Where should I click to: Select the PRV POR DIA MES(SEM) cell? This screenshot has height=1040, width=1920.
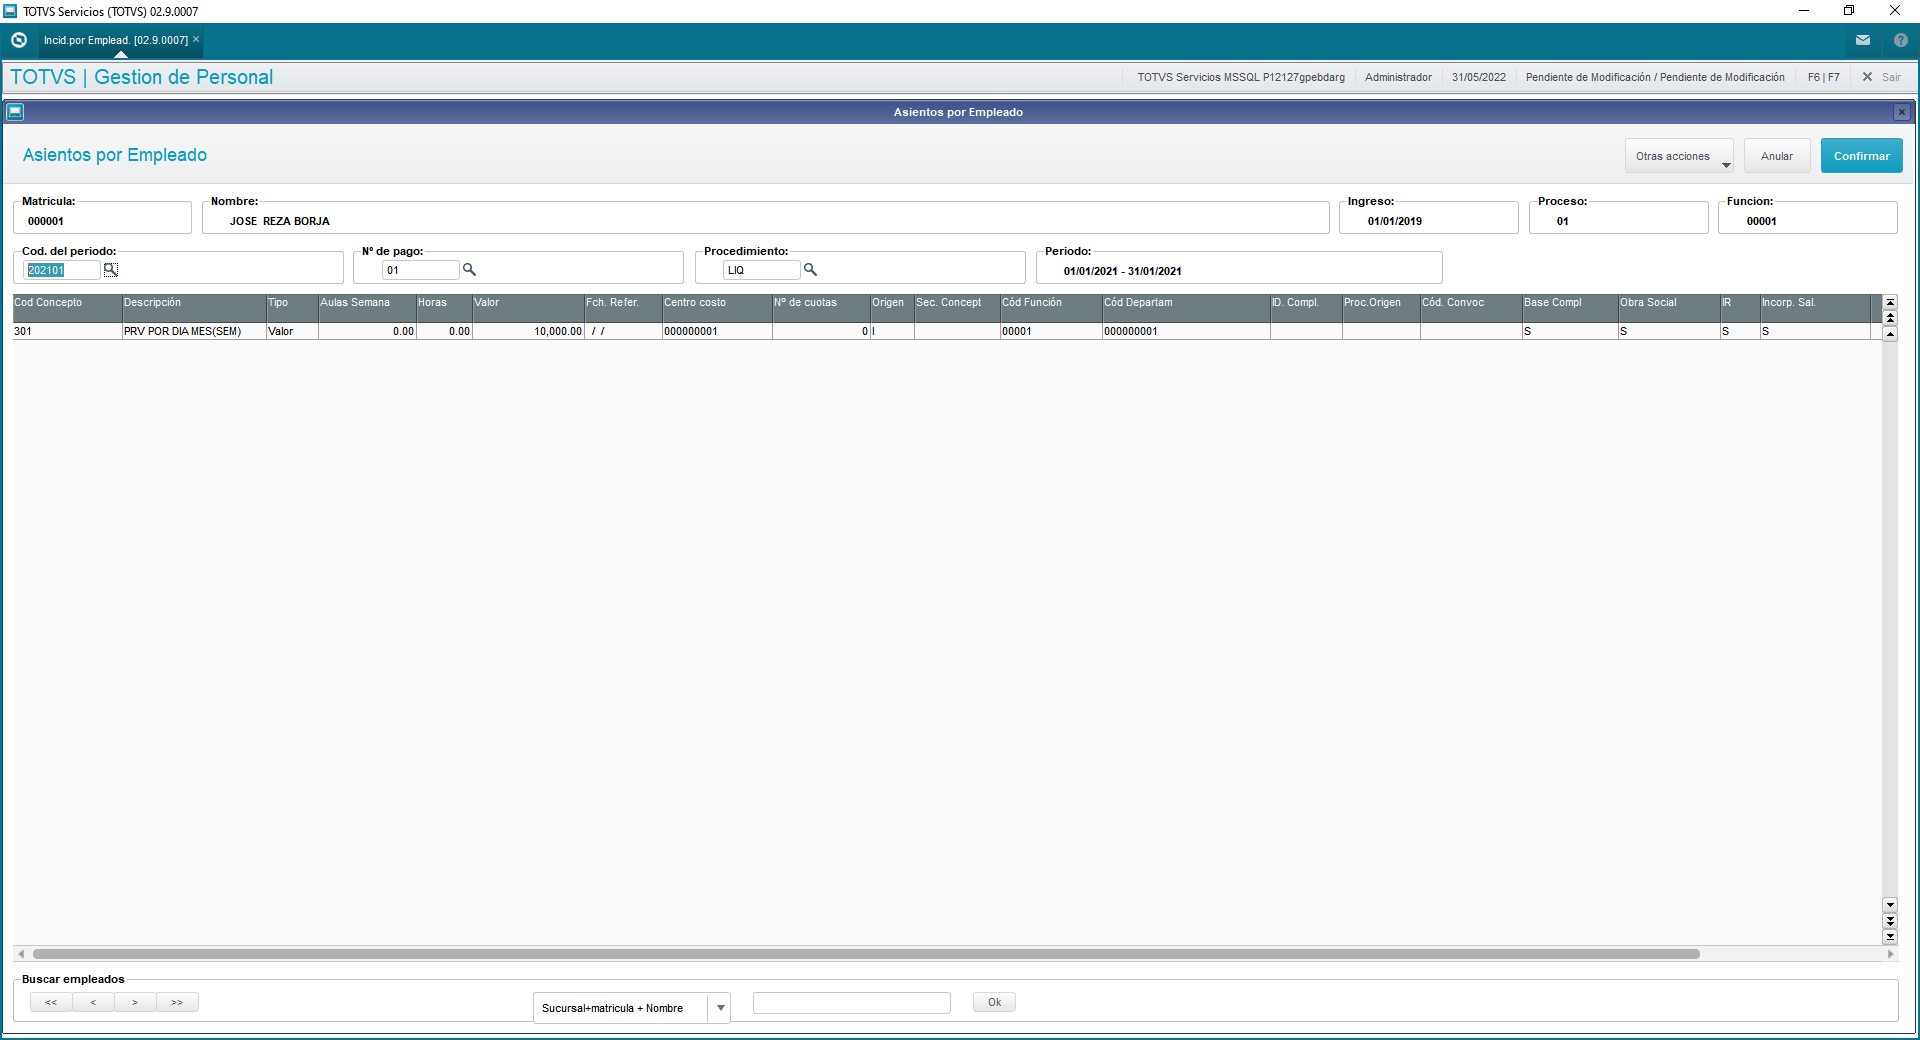(x=194, y=331)
